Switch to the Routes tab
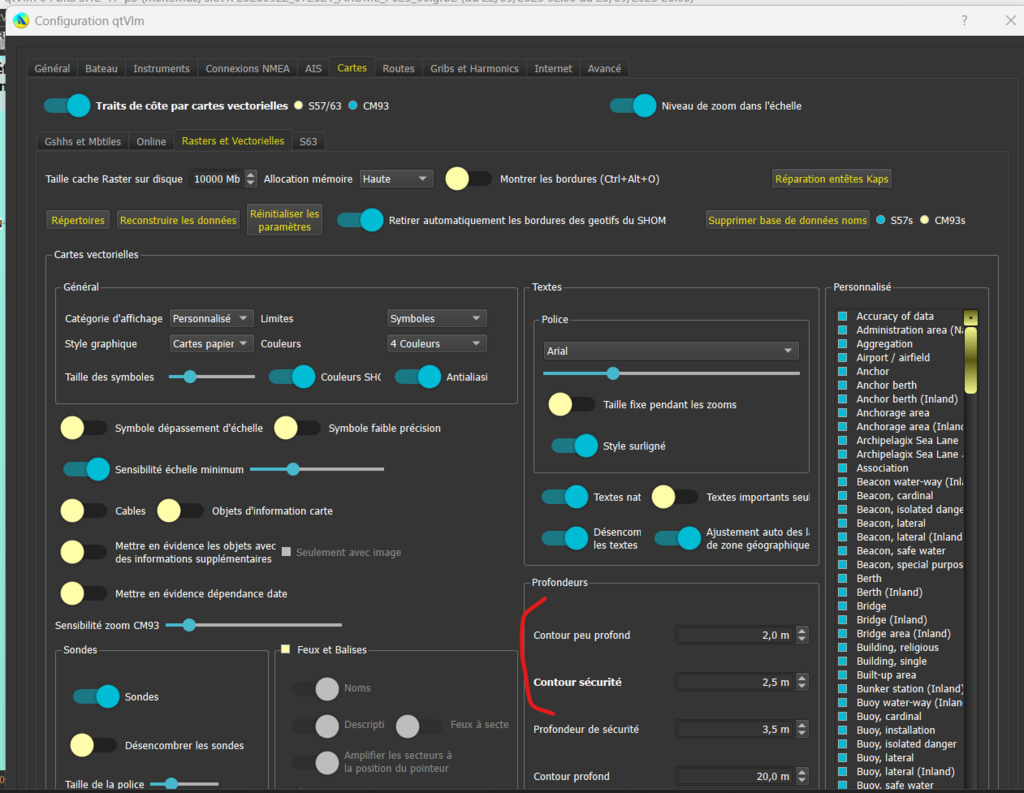The height and width of the screenshot is (793, 1024). click(x=398, y=68)
